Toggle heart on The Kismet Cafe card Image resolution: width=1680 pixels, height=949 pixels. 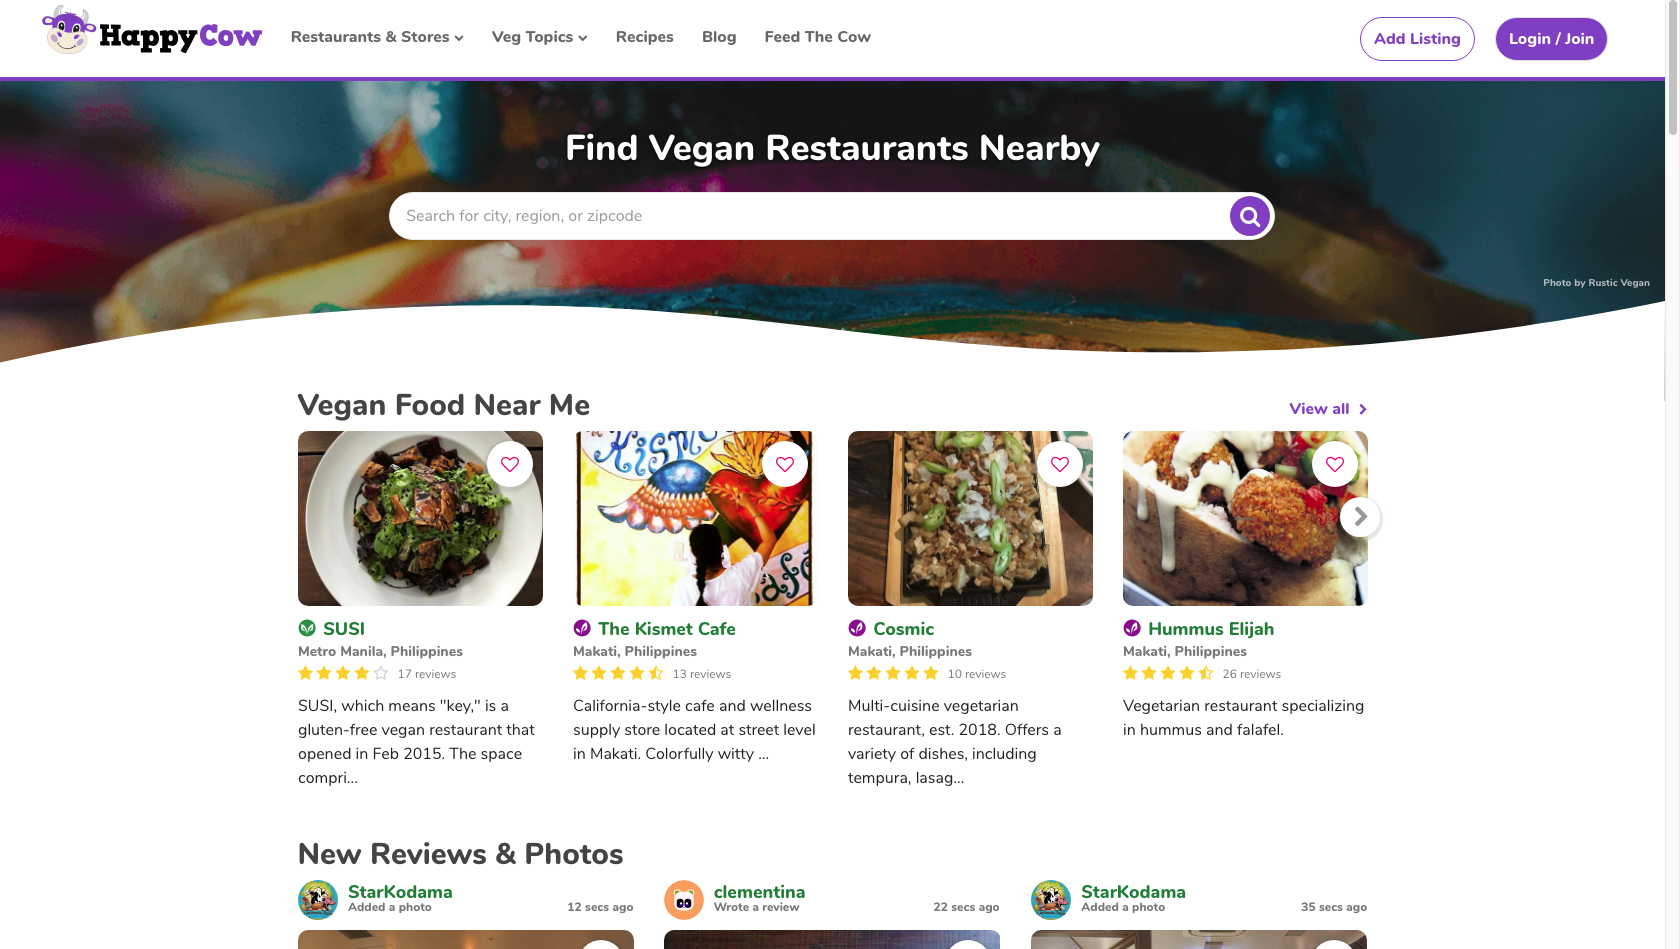pyautogui.click(x=785, y=464)
